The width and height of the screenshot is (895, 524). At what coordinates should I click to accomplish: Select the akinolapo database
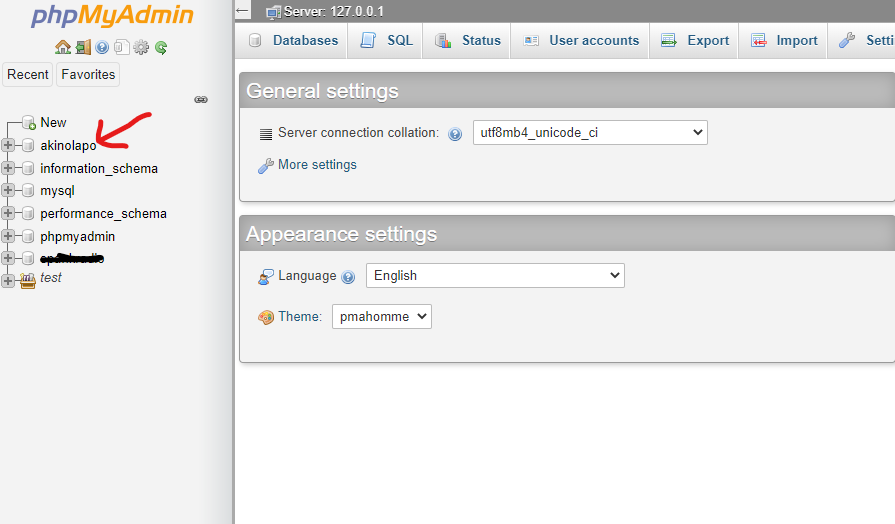[x=68, y=146]
